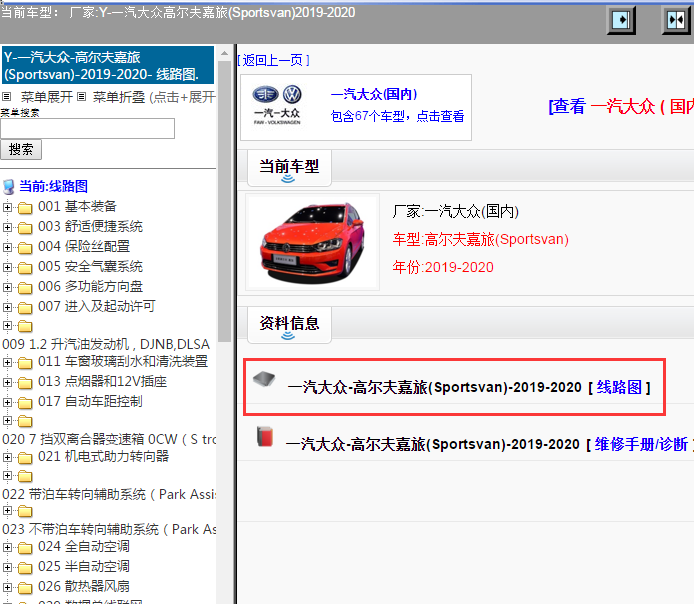Toggle 菜单折叠 to collapse all menus
The image size is (694, 604).
point(118,97)
